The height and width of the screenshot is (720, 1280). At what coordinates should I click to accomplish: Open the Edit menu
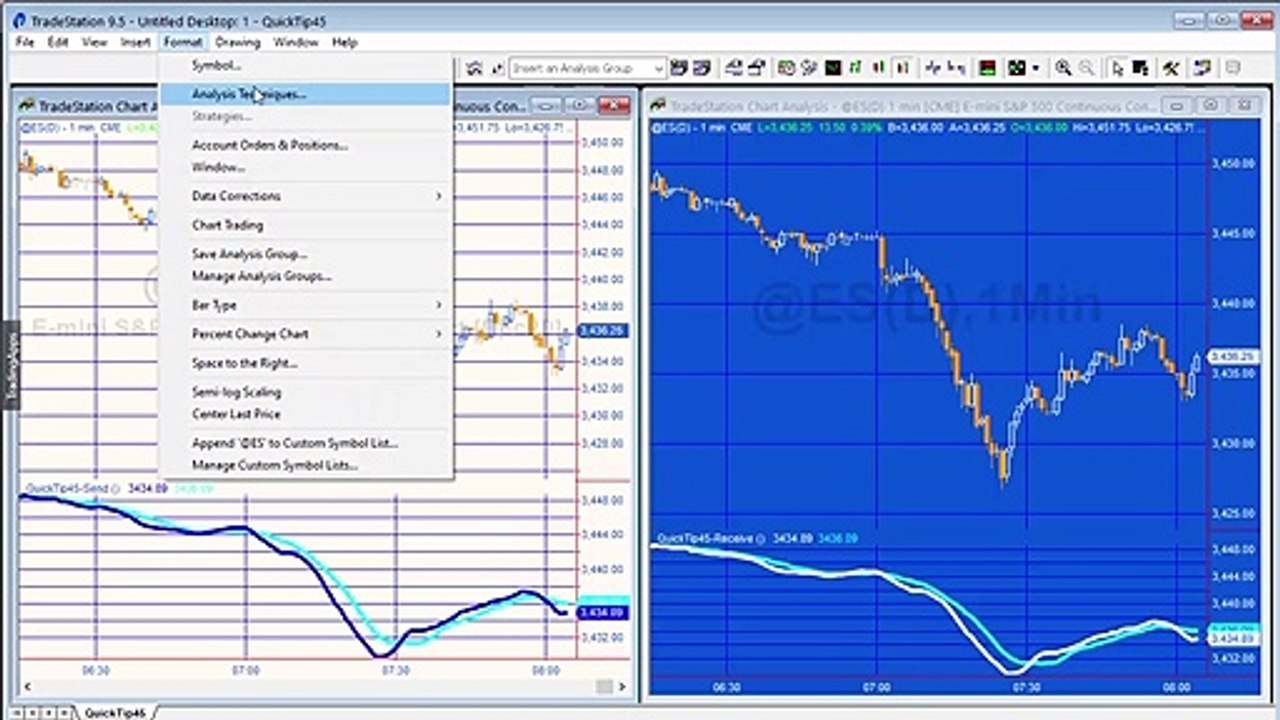point(58,42)
